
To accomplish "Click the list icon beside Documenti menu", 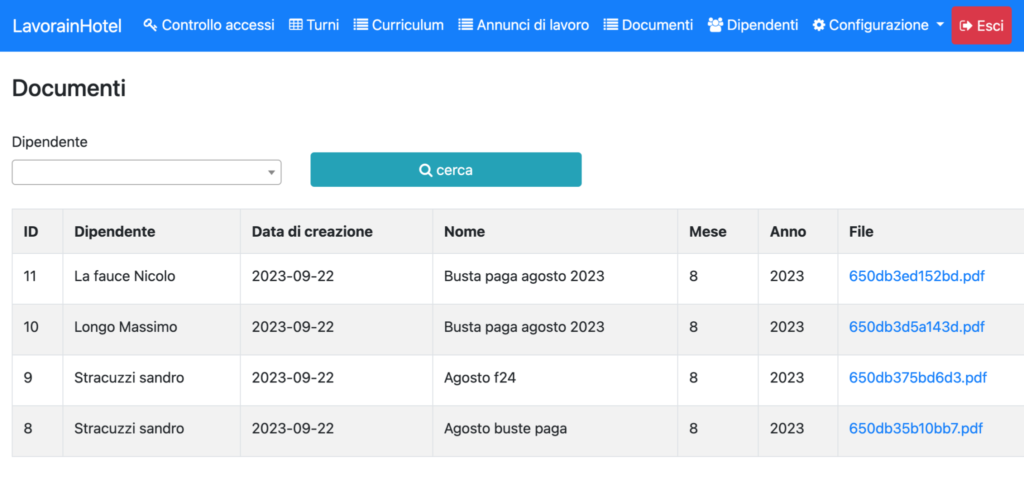I will 611,25.
